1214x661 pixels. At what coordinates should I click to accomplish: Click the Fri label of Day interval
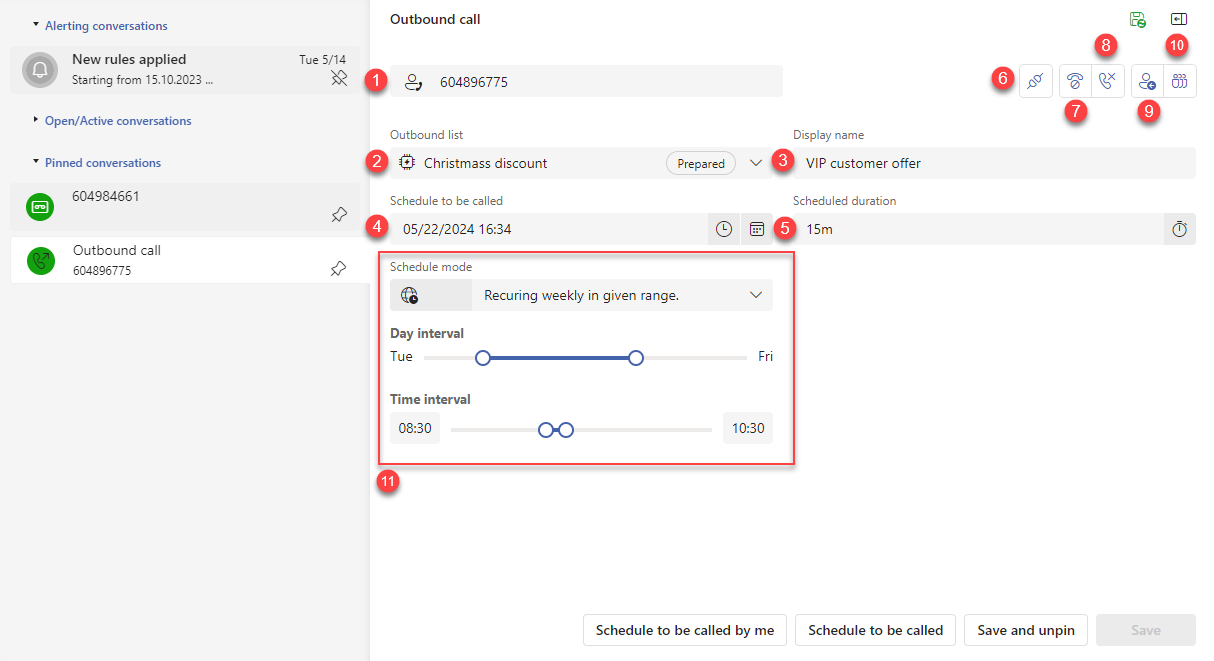click(766, 356)
